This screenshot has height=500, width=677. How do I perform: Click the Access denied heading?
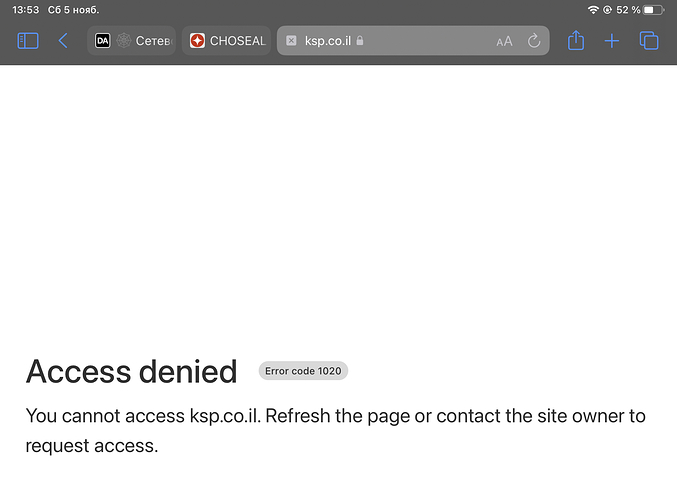(131, 371)
